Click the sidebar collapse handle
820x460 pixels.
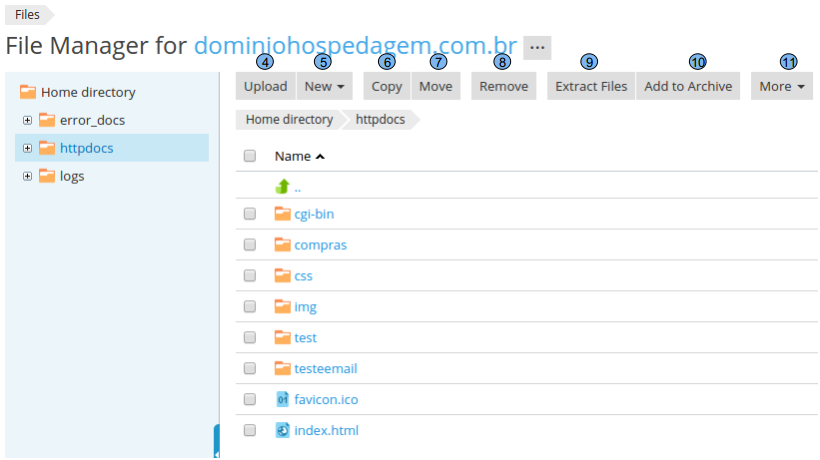[x=216, y=442]
